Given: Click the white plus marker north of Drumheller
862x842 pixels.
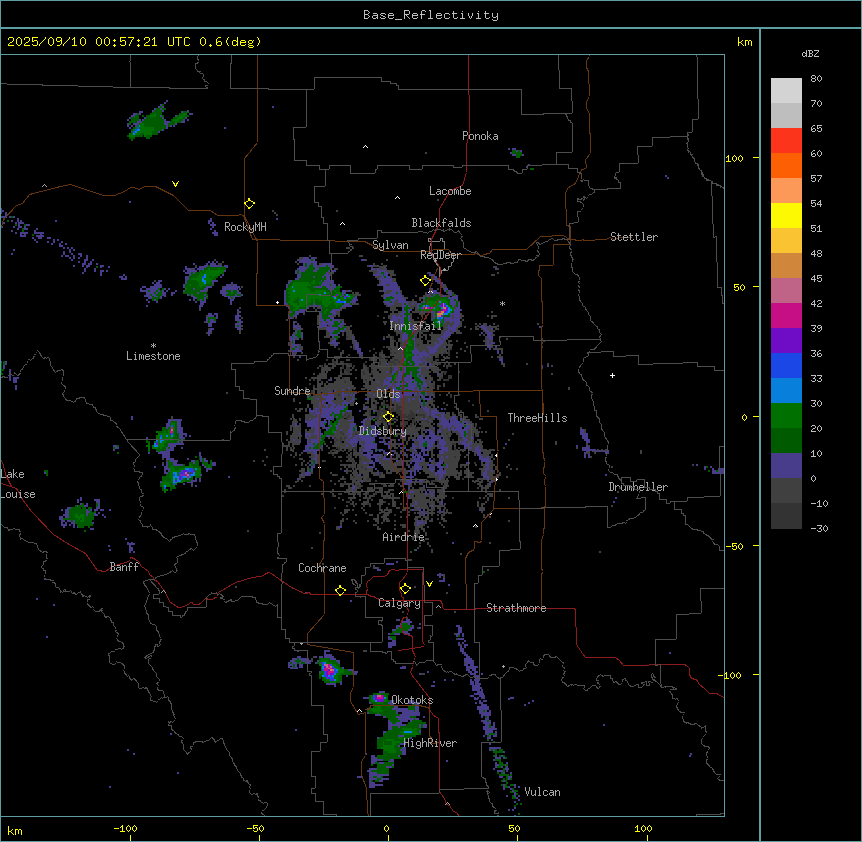Looking at the screenshot, I should (612, 375).
